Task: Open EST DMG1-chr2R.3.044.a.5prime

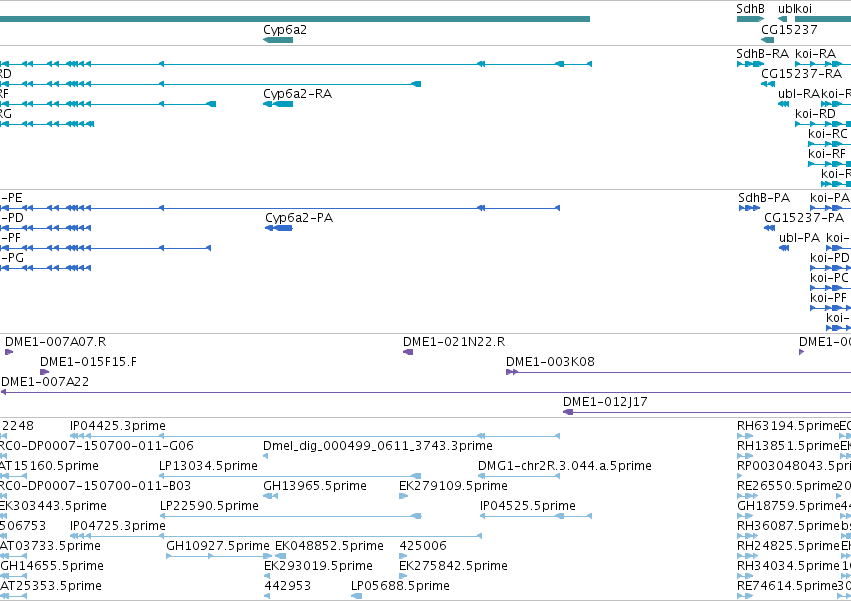Action: [x=564, y=466]
